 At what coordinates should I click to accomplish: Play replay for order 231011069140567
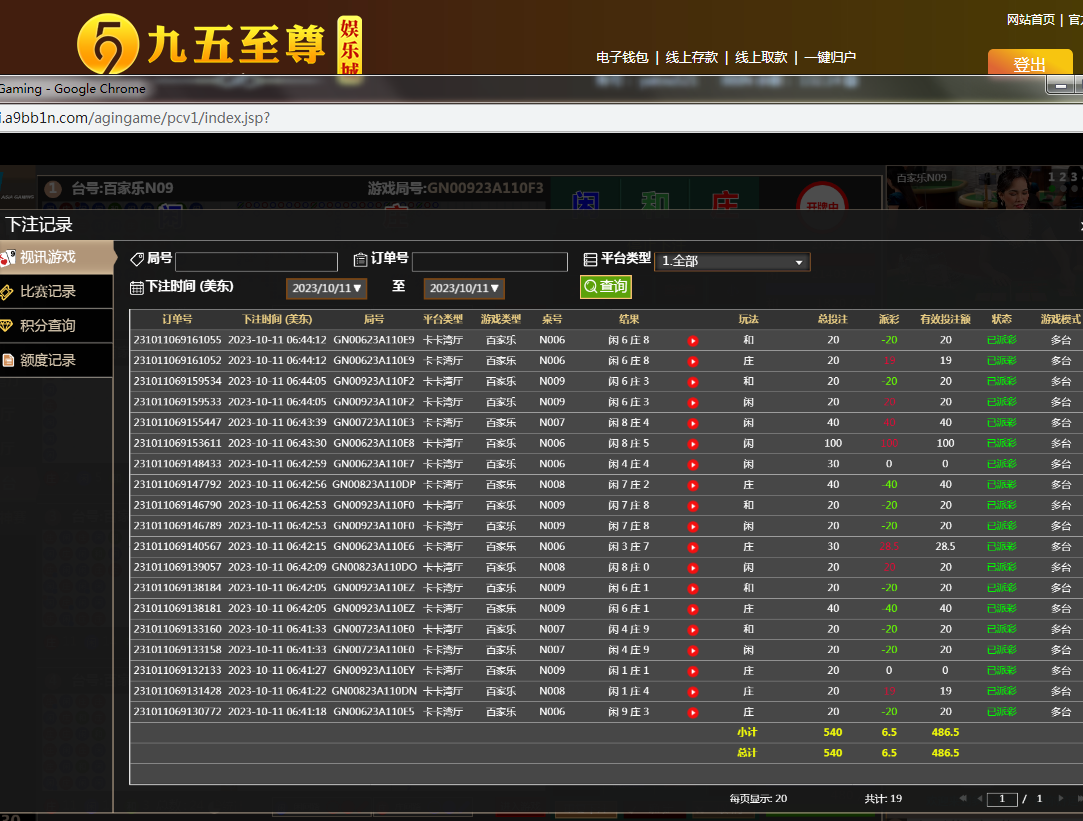pos(692,547)
